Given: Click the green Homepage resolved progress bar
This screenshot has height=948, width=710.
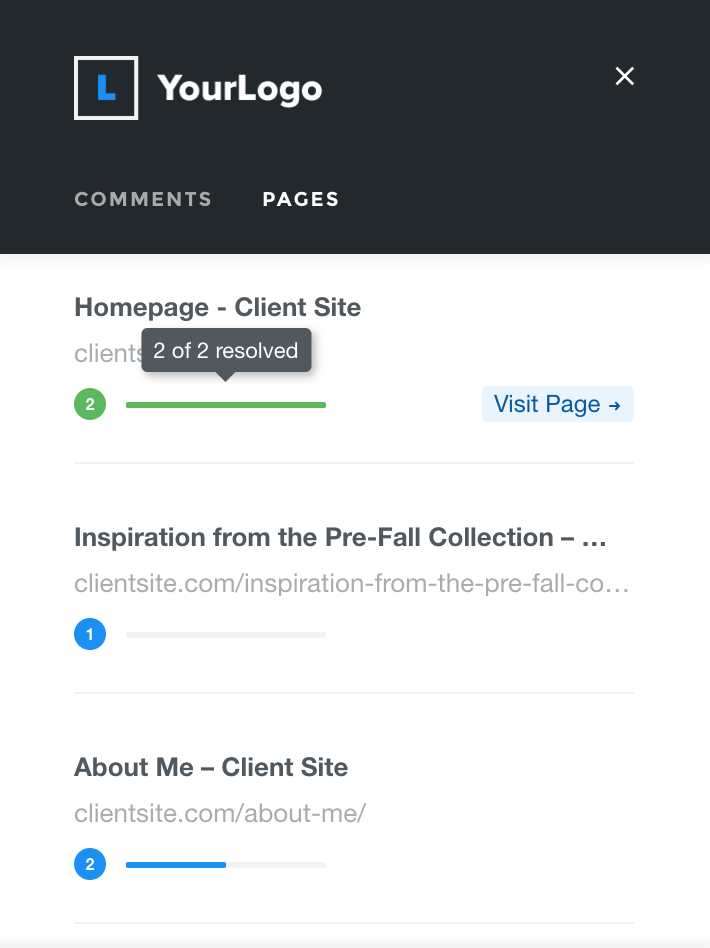Looking at the screenshot, I should click(226, 405).
